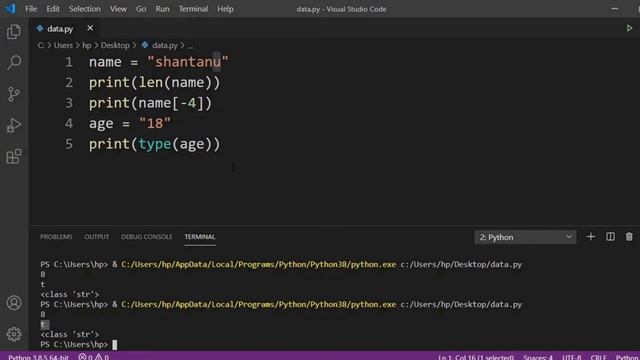
Task: Open the File menu
Action: [x=31, y=9]
